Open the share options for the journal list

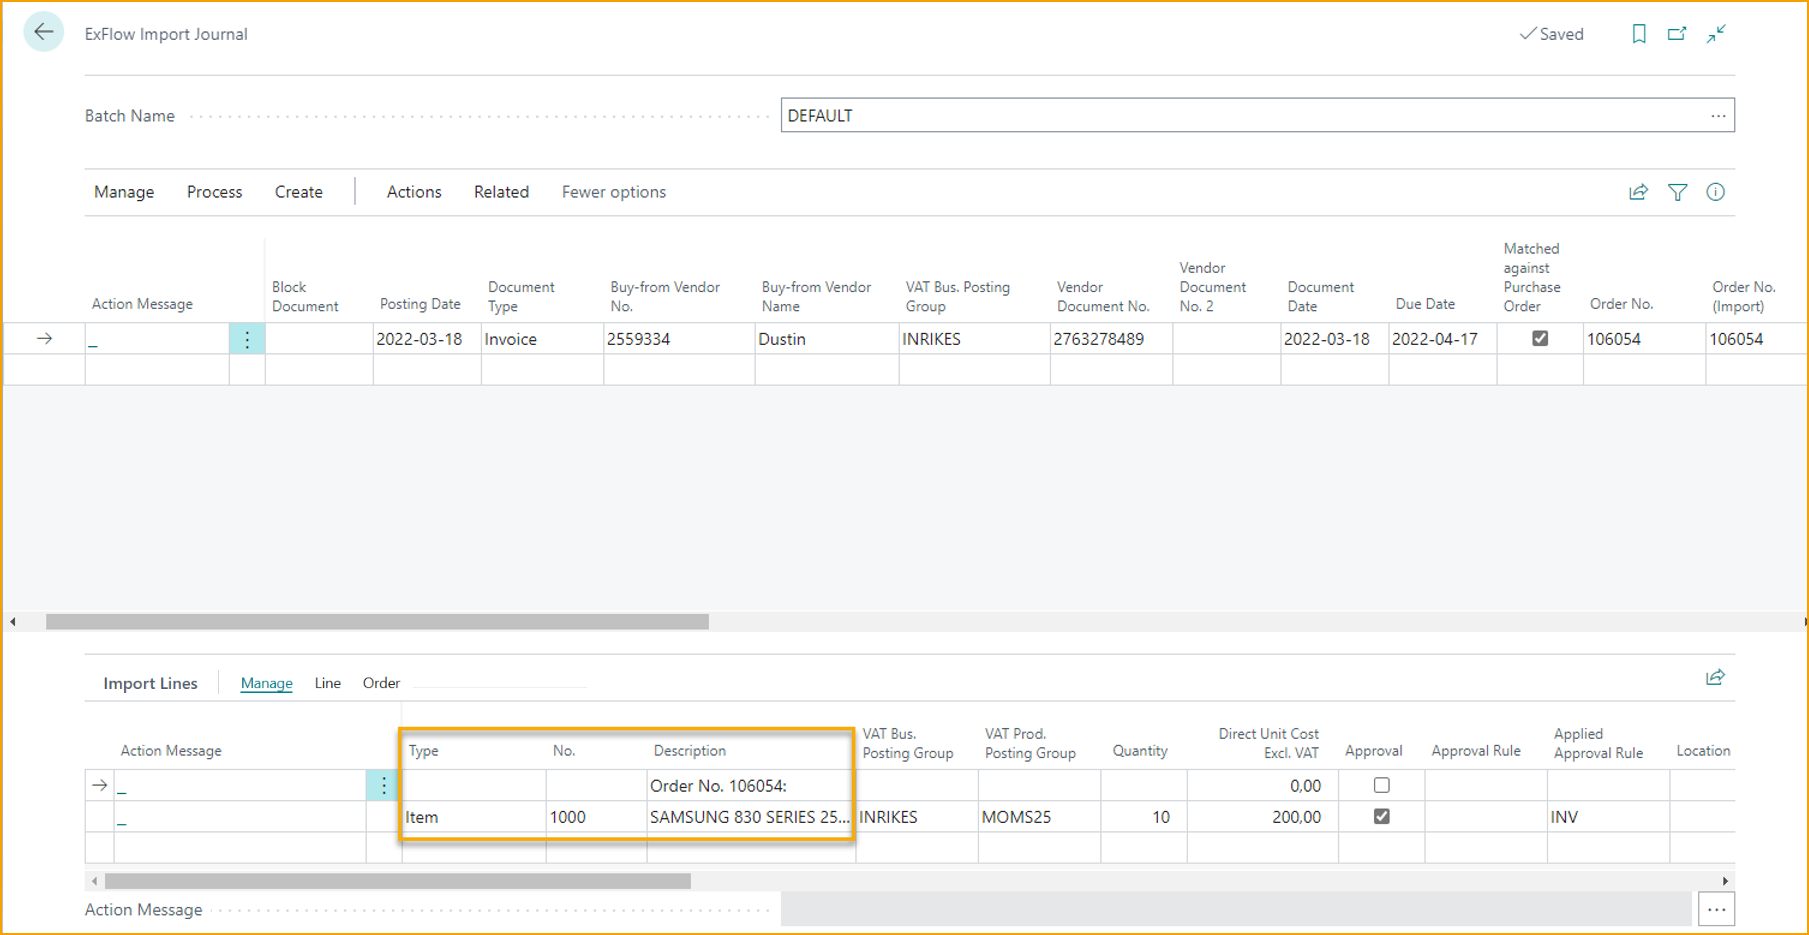(1638, 192)
